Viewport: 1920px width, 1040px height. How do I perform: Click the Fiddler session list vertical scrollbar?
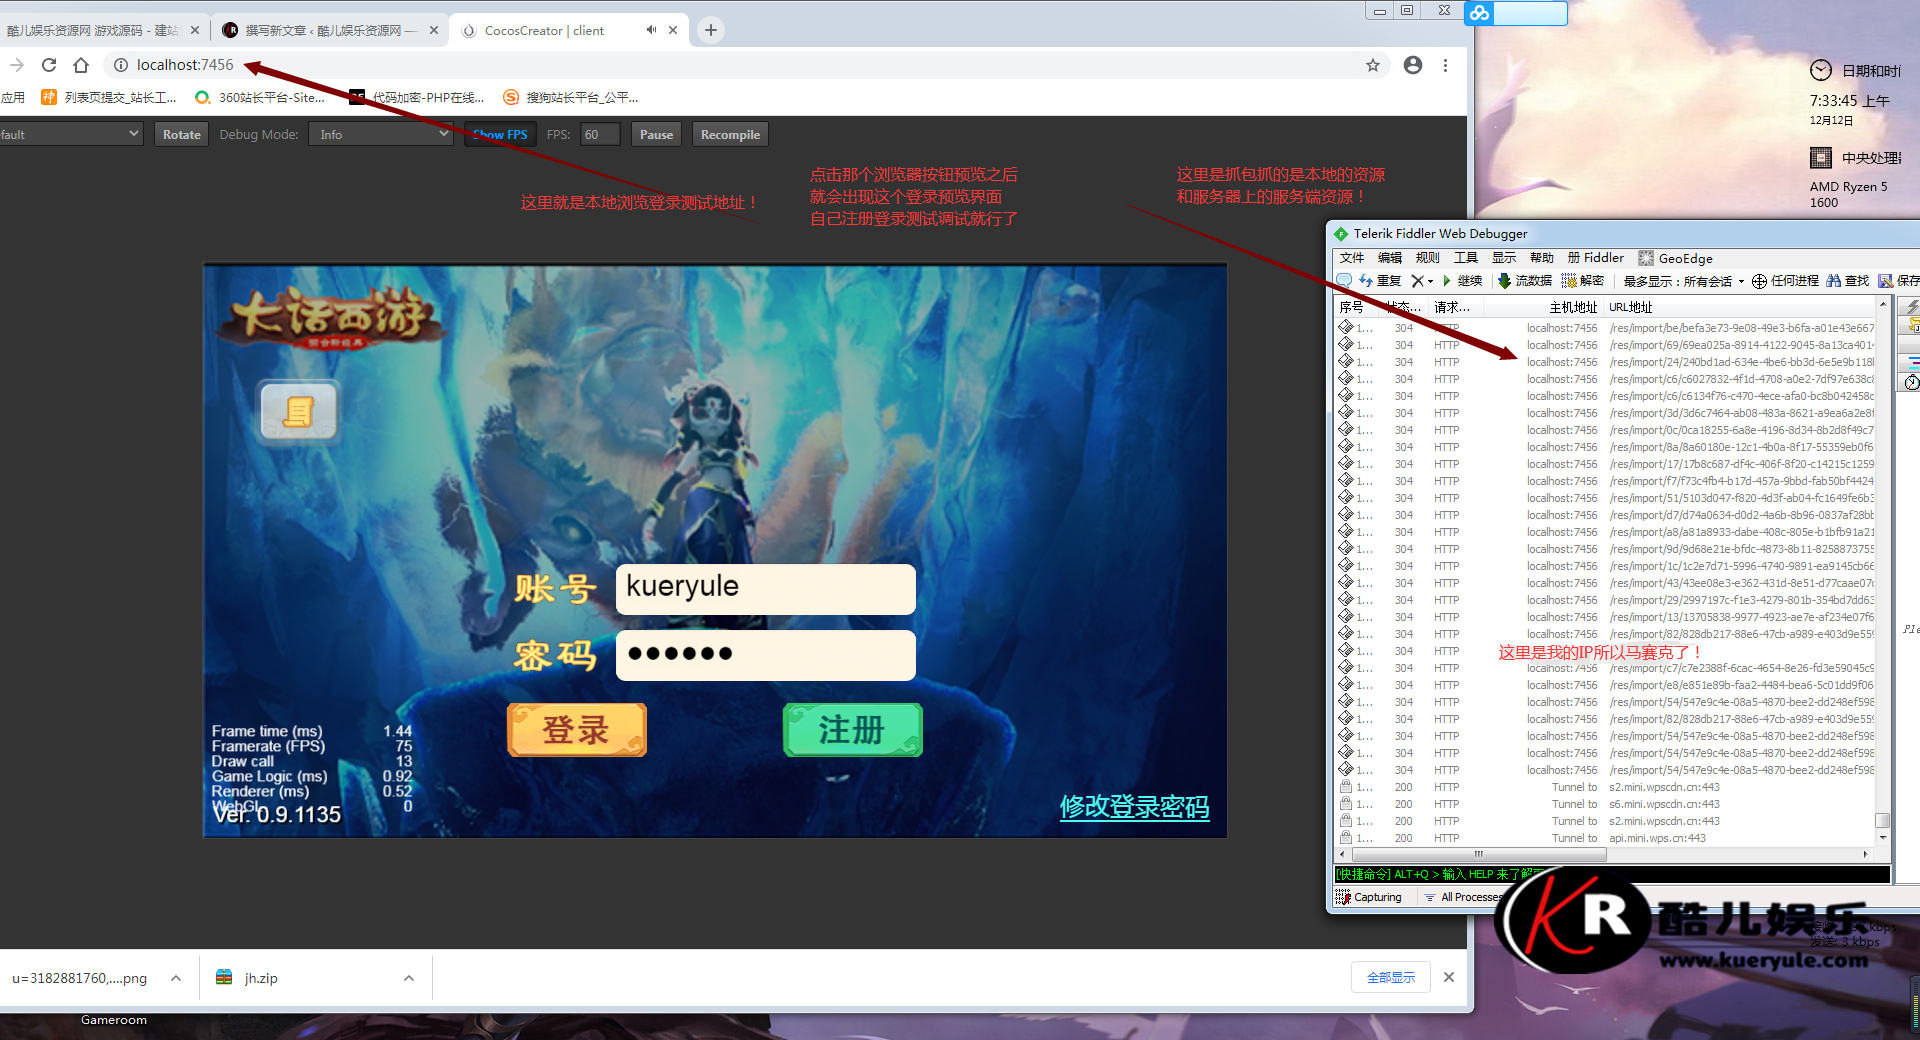pos(1883,820)
